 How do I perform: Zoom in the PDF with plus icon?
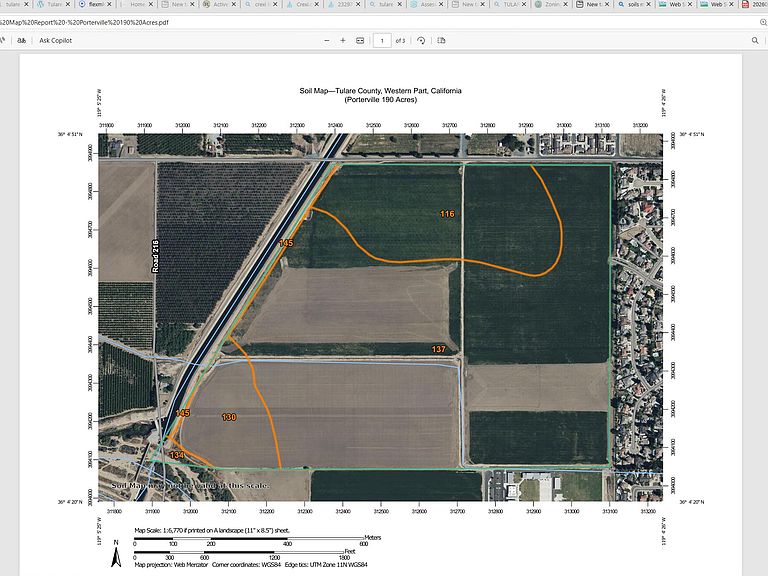coord(343,41)
